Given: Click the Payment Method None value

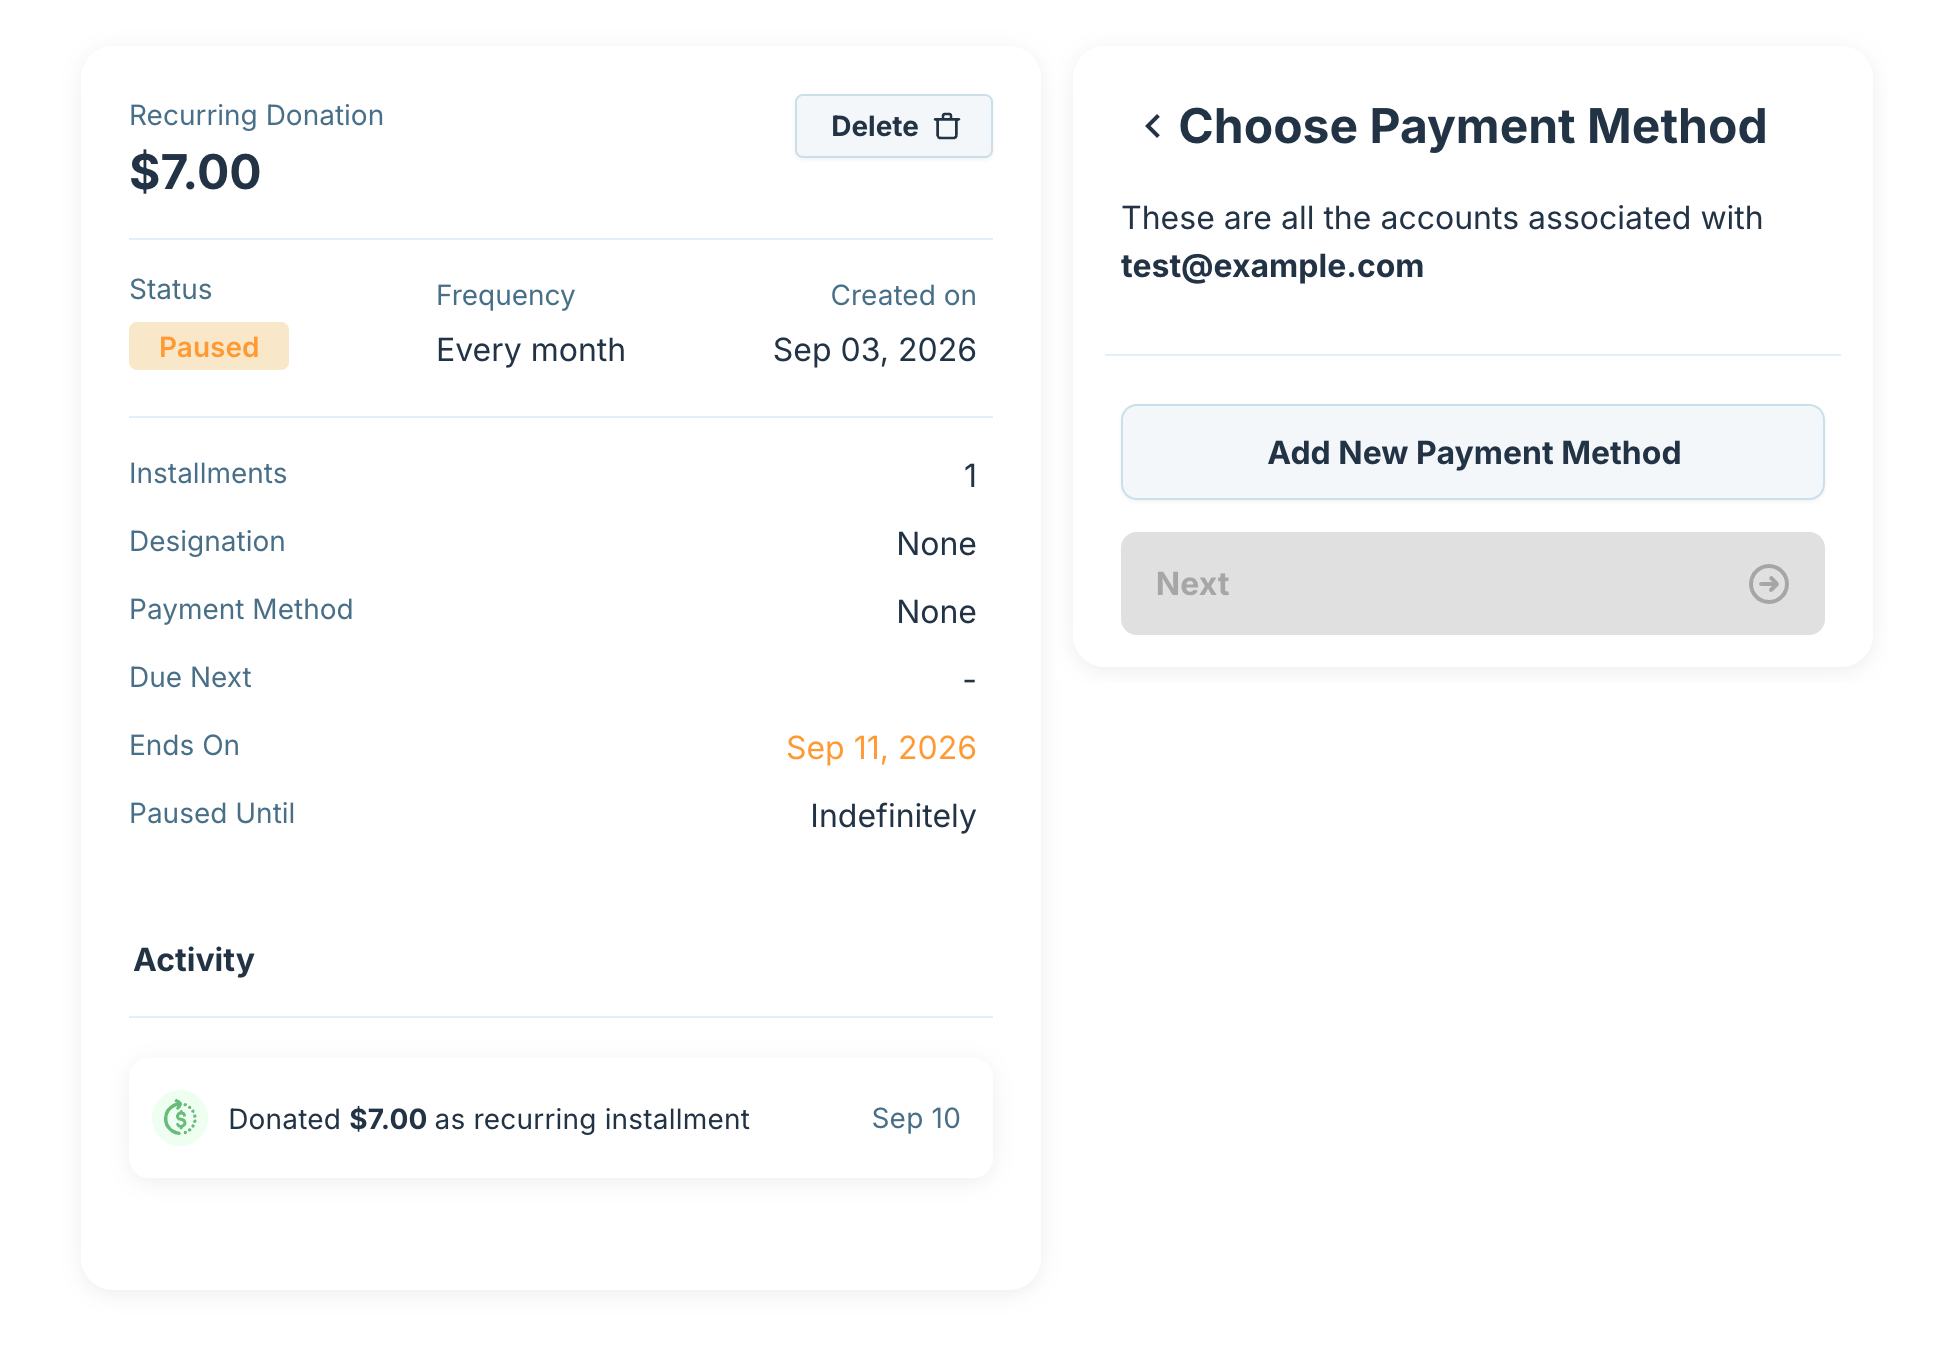Looking at the screenshot, I should (x=936, y=612).
